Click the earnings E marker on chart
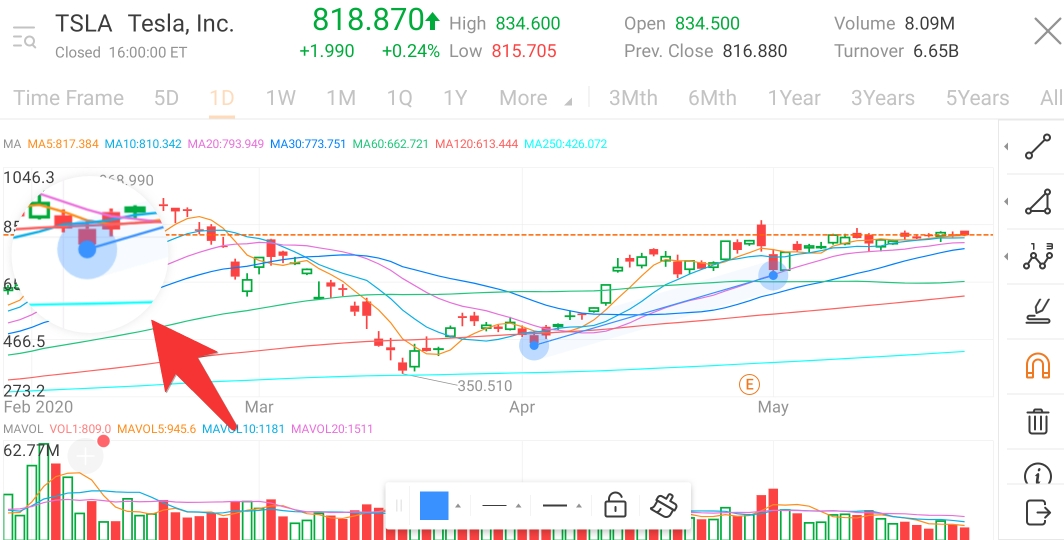This screenshot has width=1064, height=540. [x=748, y=385]
